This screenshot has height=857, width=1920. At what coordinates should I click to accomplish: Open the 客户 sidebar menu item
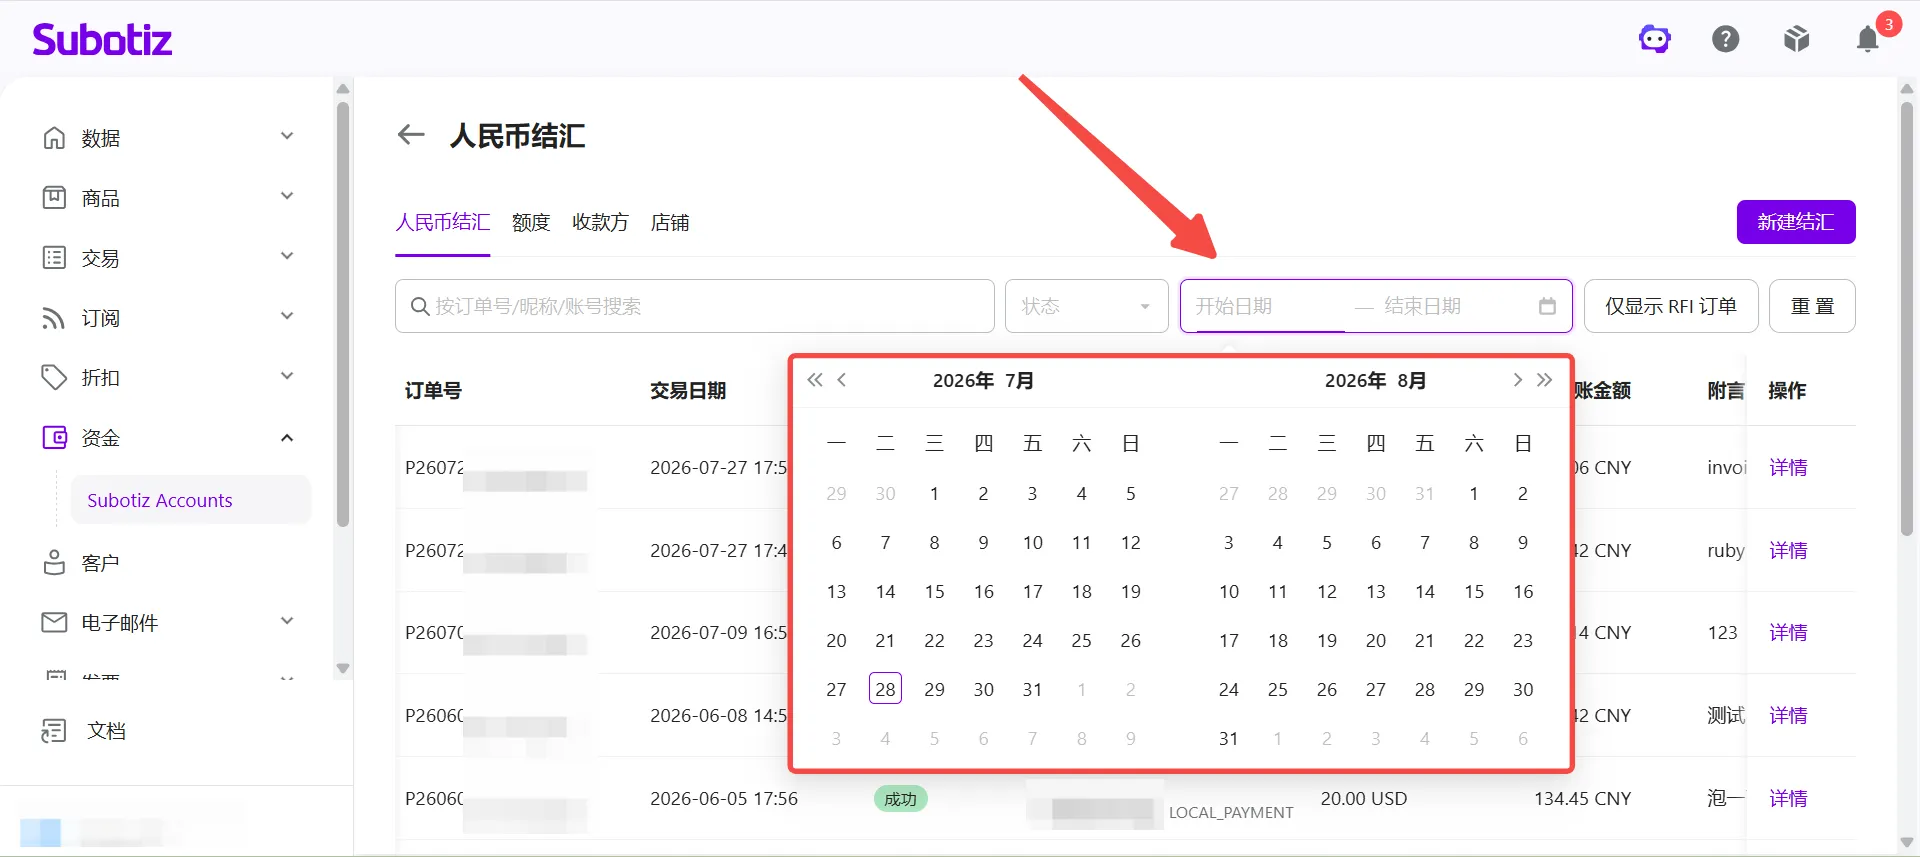pos(100,563)
